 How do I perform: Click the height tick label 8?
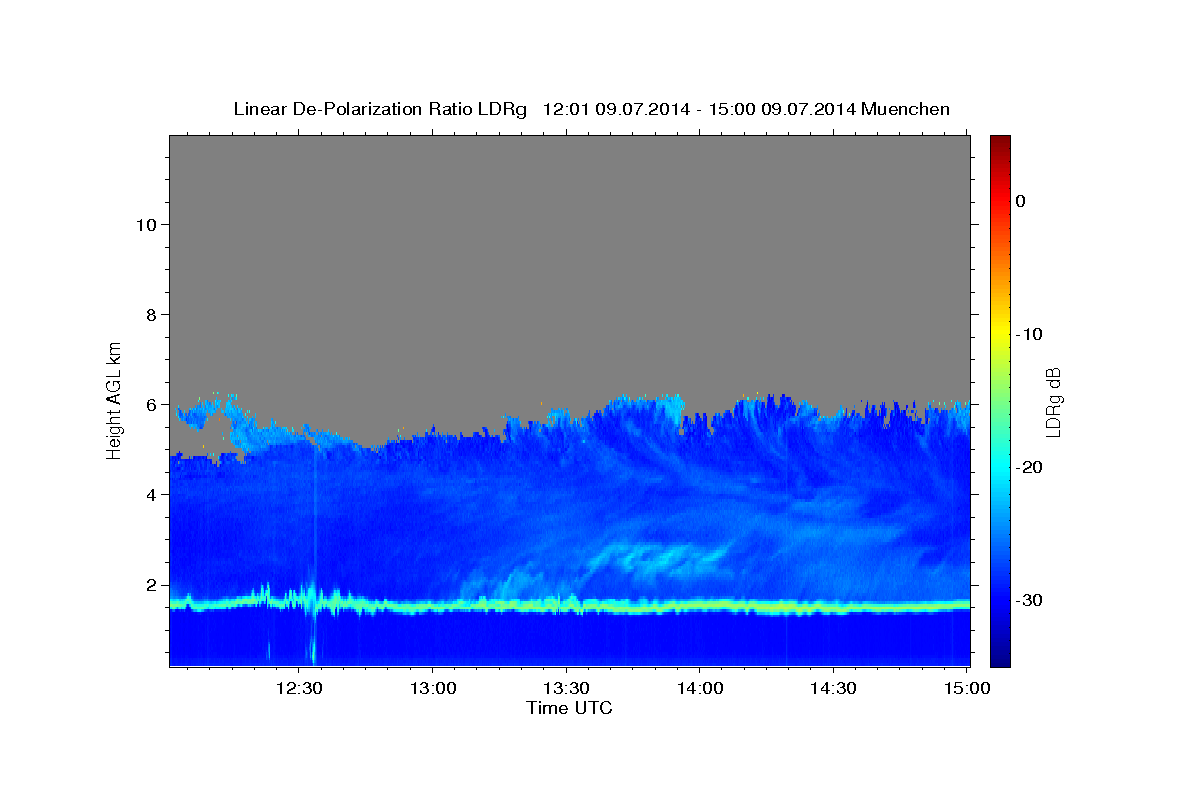150,314
